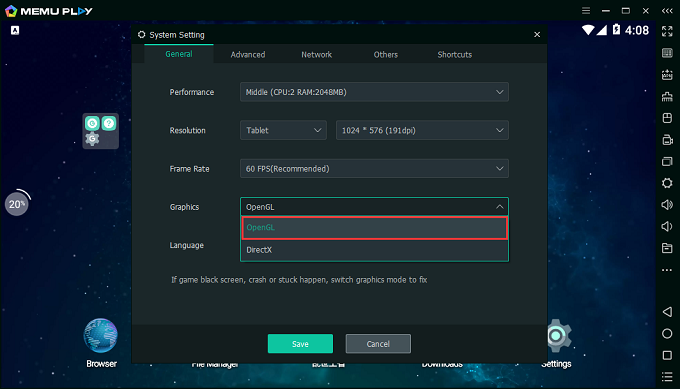
Task: Switch to the Shortcuts tab
Action: point(454,55)
